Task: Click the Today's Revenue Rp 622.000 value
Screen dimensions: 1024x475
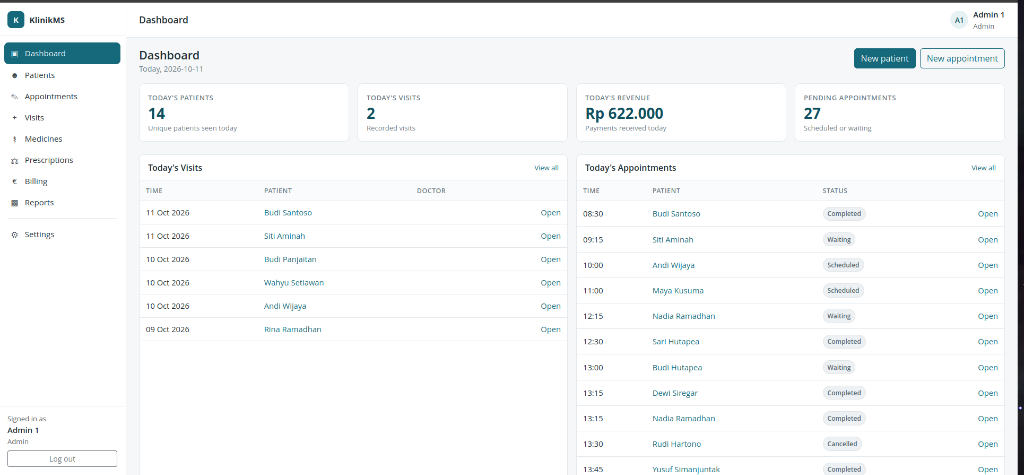Action: tap(624, 114)
